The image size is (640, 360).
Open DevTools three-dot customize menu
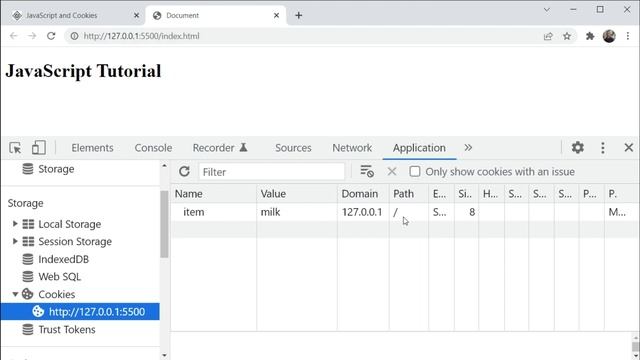pos(603,148)
